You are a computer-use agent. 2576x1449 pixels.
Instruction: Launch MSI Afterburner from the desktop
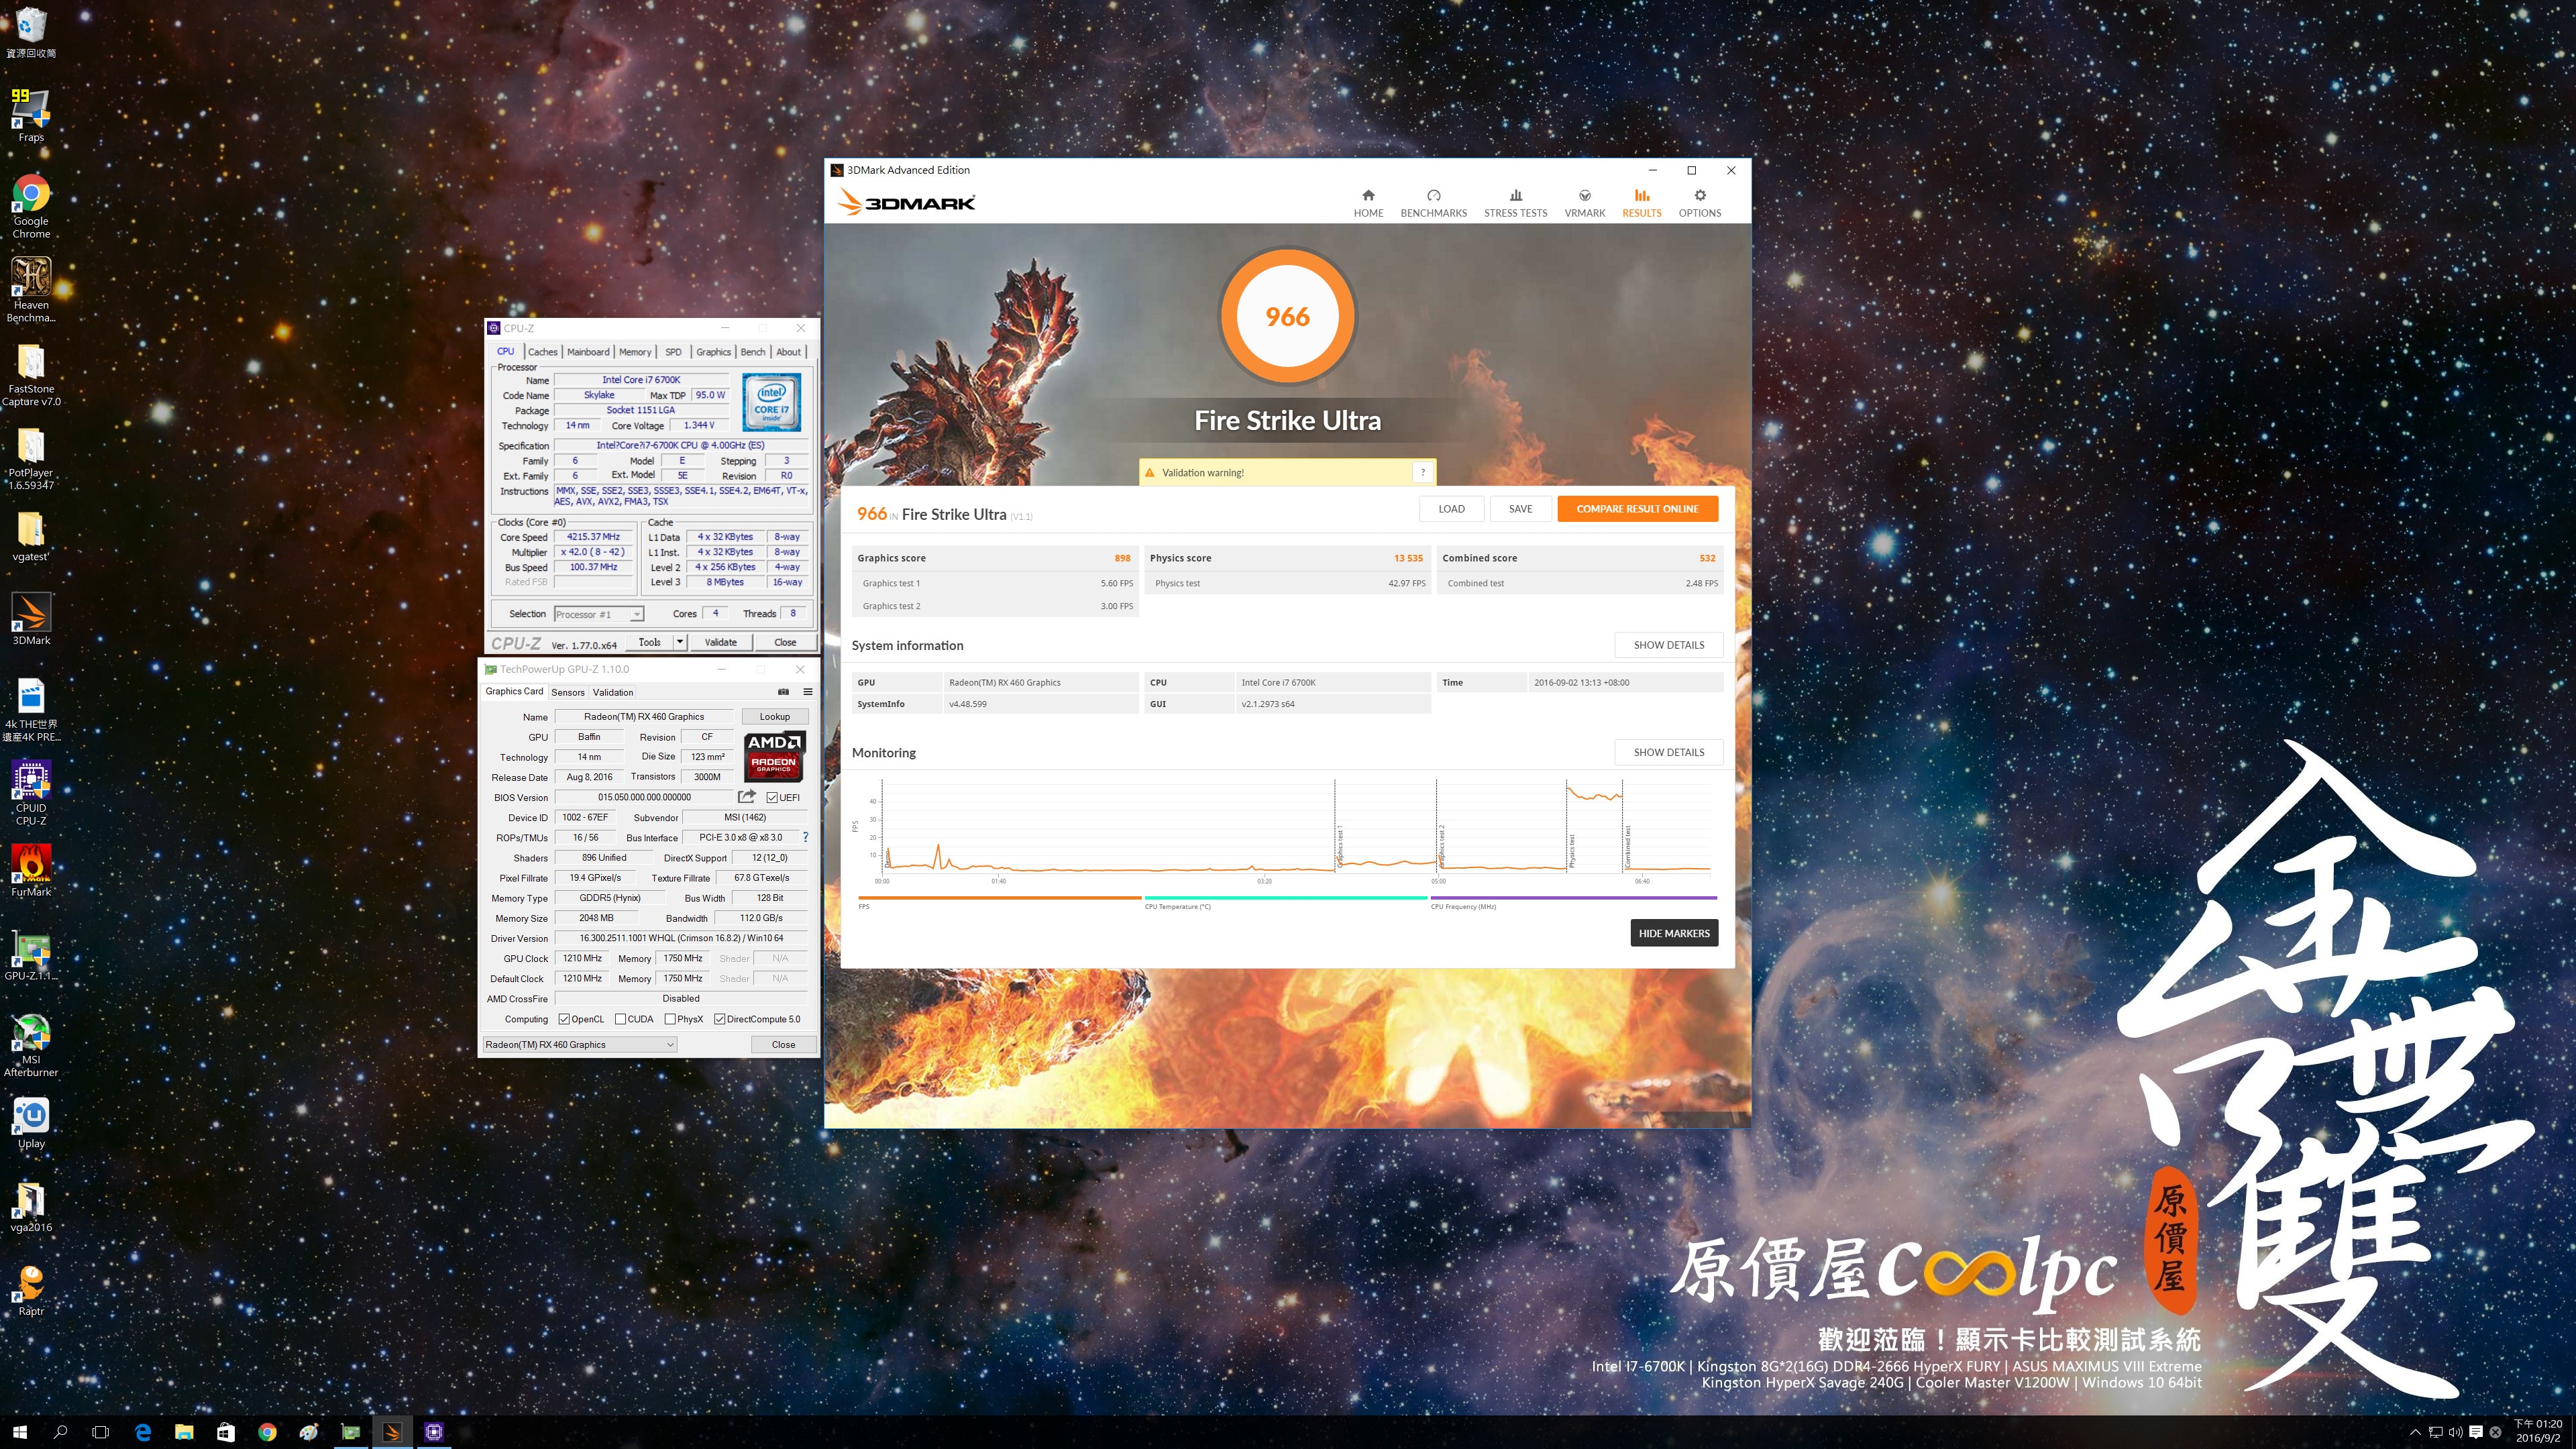tap(31, 1044)
